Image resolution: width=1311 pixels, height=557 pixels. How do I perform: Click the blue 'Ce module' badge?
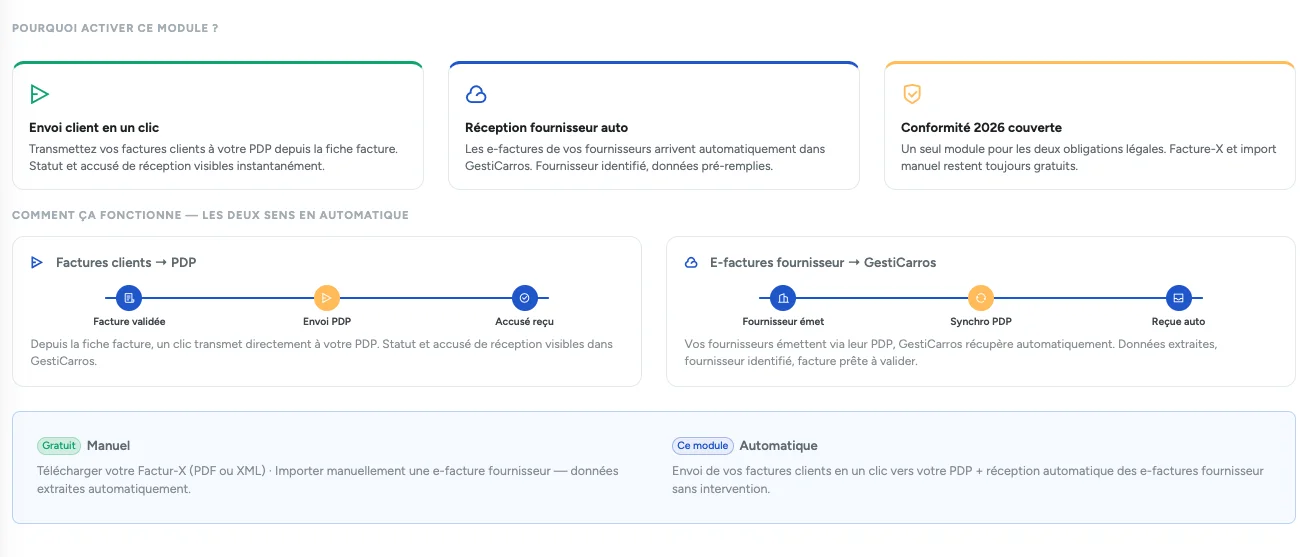[703, 446]
